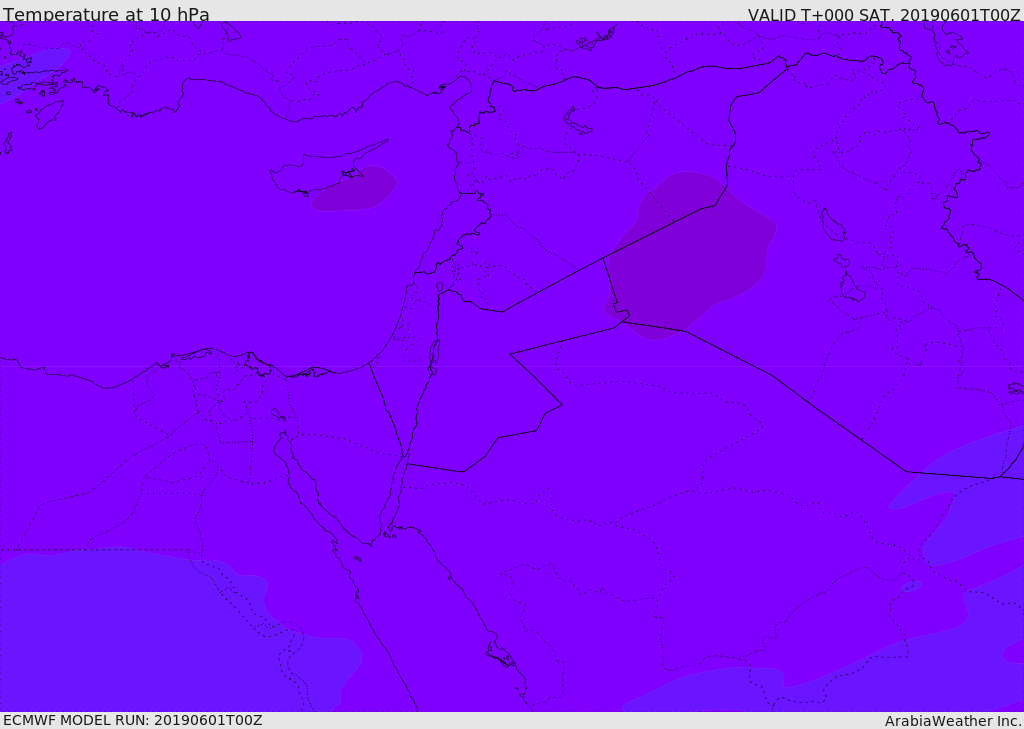Click the 'VALID T+000 SAT. 20190601T00Z' label

coord(884,14)
